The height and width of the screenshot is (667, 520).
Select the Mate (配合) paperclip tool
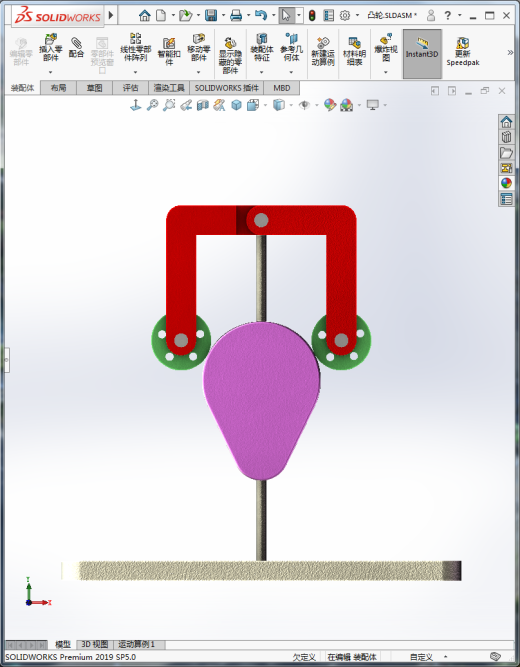pos(76,47)
